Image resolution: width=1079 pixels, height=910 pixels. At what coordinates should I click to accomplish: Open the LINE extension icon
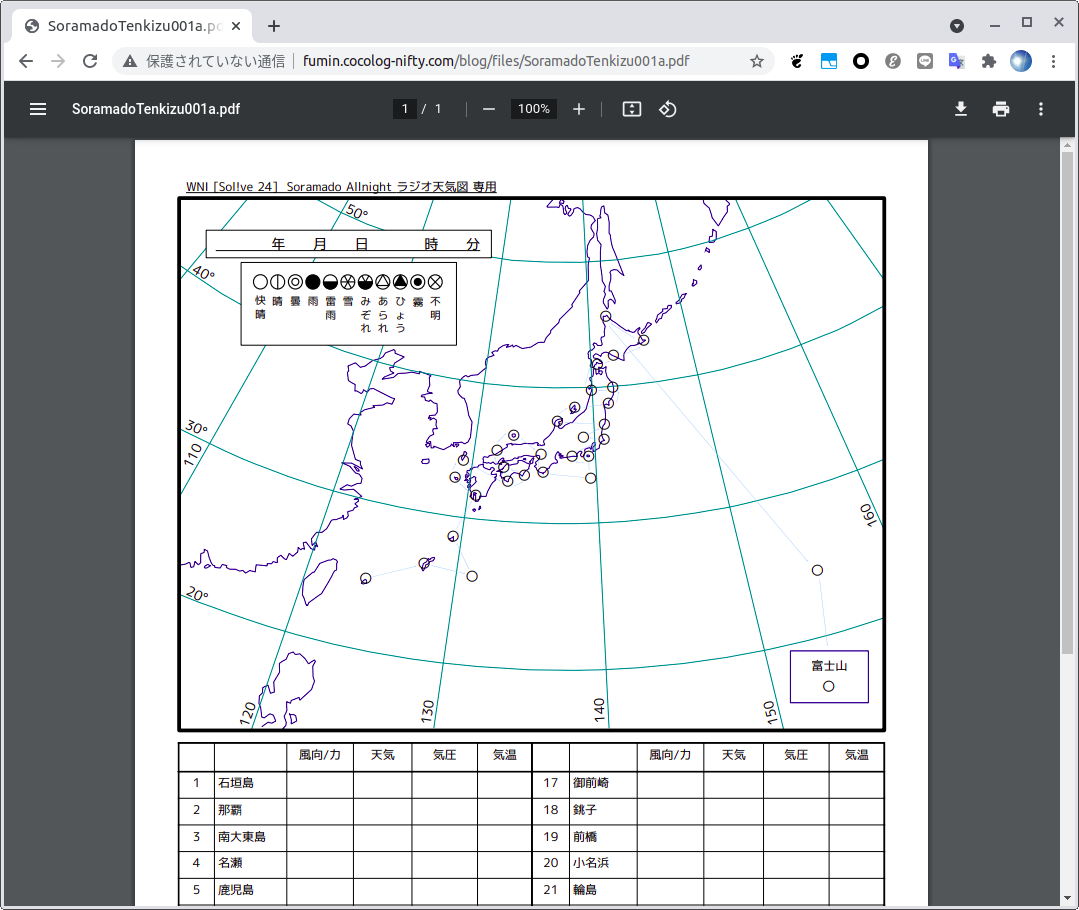(925, 61)
